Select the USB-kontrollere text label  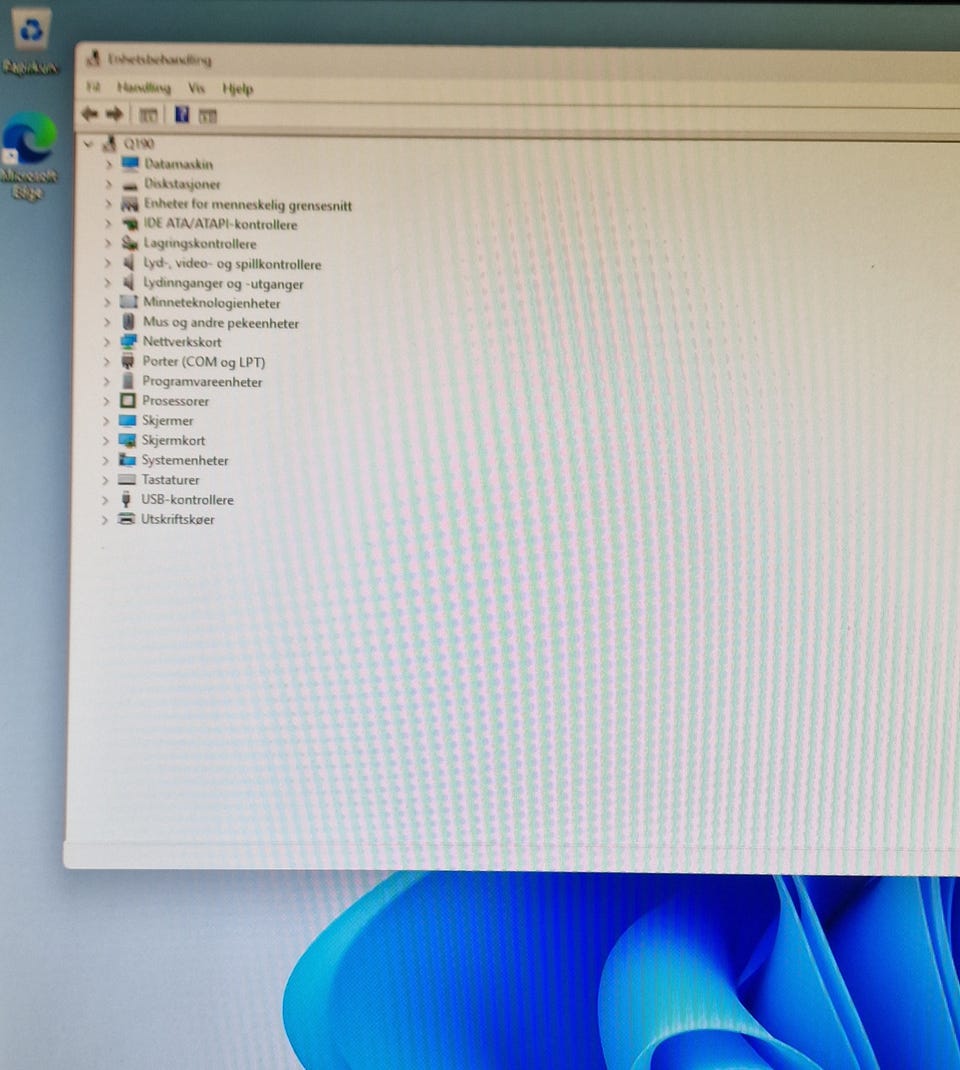coord(187,500)
